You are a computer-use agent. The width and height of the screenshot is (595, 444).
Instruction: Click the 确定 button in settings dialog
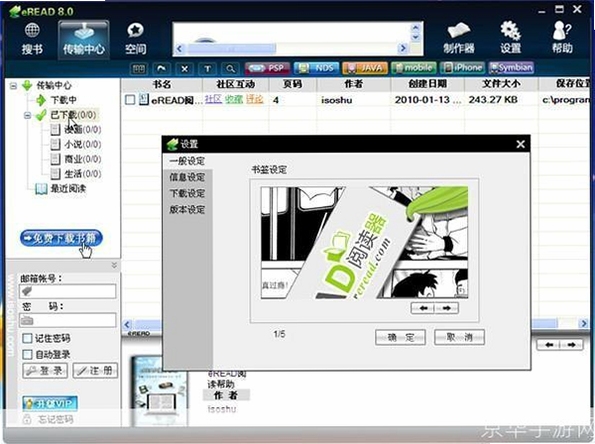click(x=400, y=337)
